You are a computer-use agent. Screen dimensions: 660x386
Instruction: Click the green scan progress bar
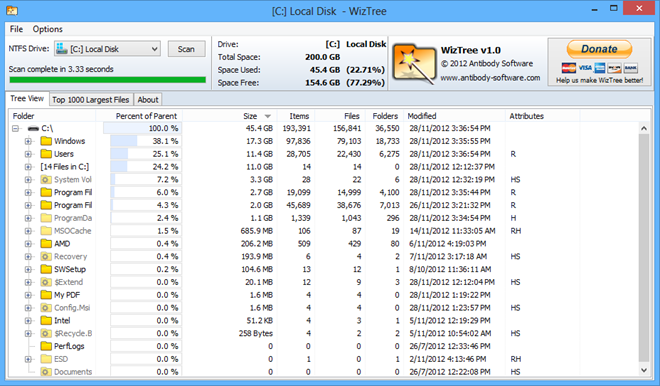pos(107,80)
